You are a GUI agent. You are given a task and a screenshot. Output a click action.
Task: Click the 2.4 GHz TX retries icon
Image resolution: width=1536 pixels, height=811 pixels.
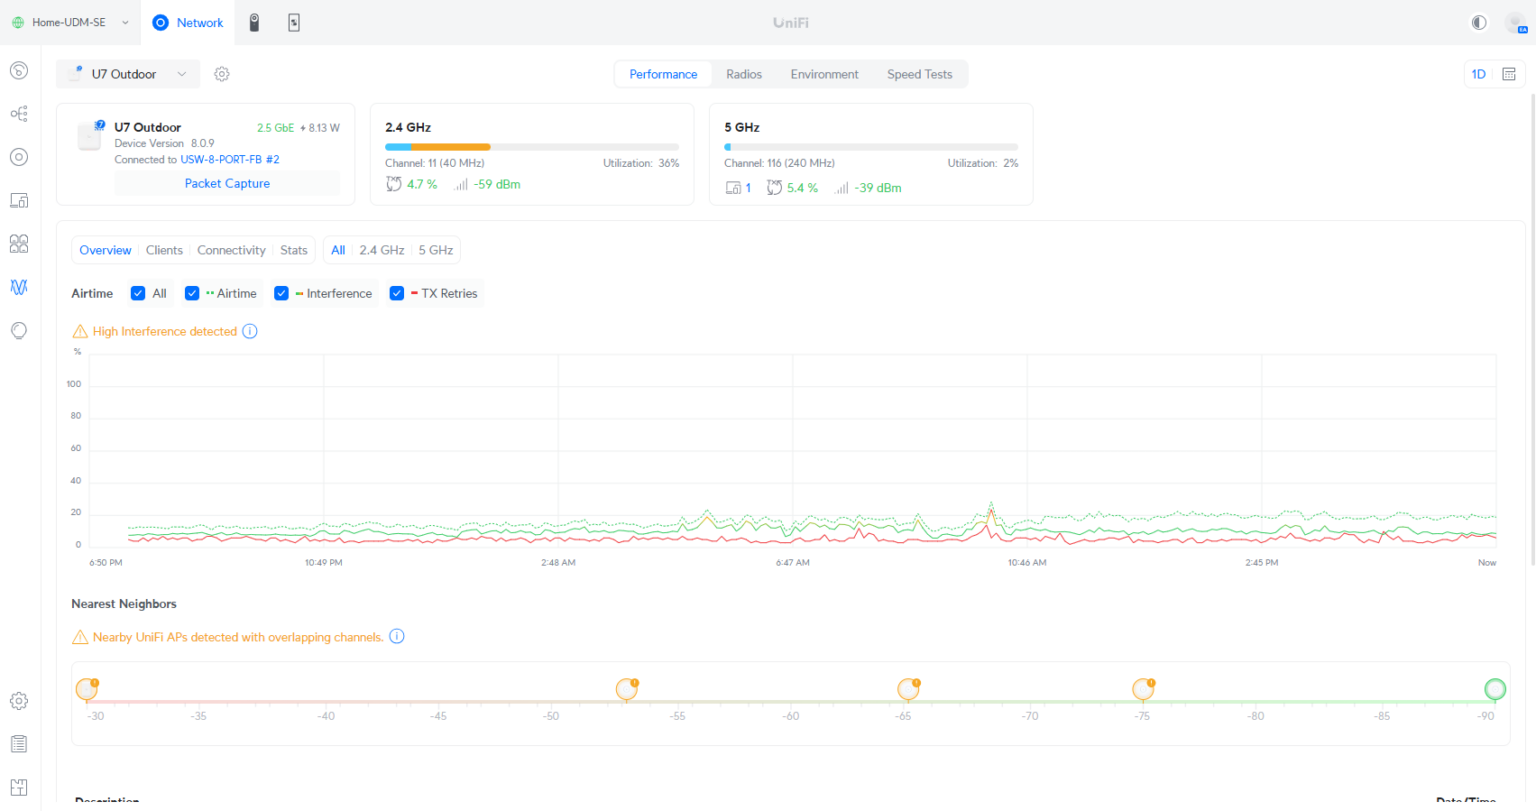pos(394,184)
